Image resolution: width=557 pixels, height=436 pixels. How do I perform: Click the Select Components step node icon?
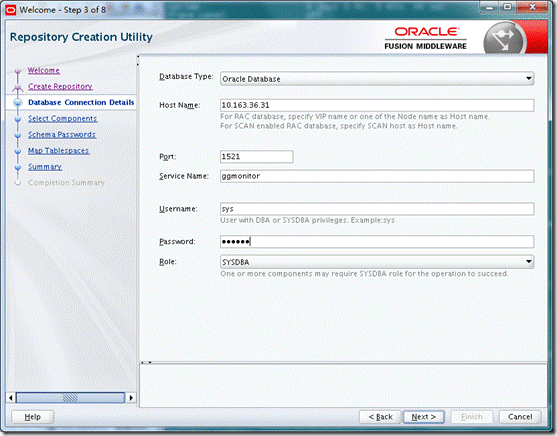point(18,119)
